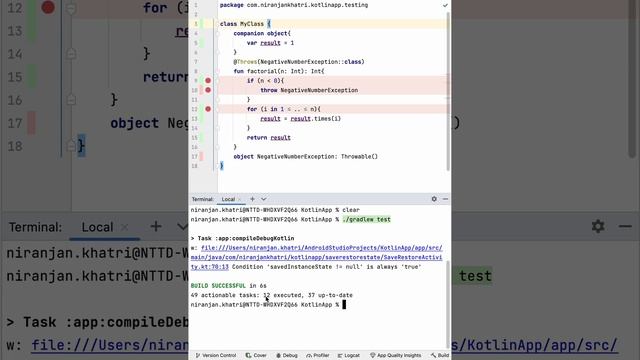Click BUILD SUCCESSFUL text in front terminal
The height and width of the screenshot is (360, 640).
pyautogui.click(x=218, y=285)
